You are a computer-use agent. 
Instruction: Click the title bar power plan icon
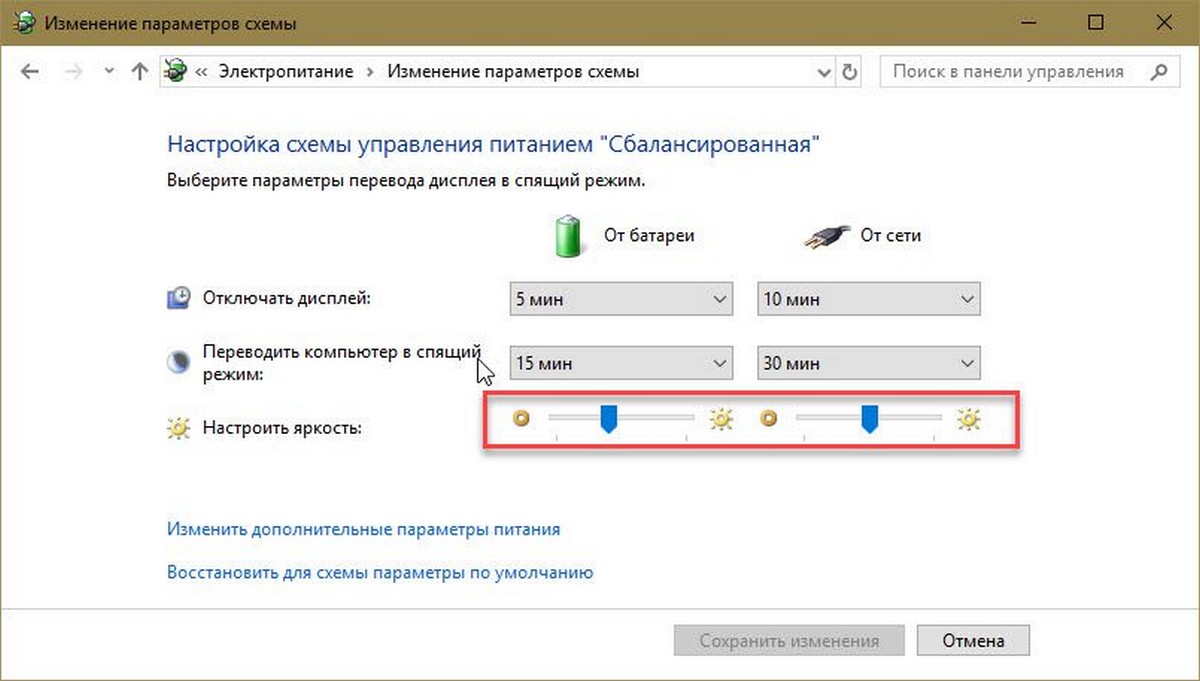coord(23,22)
